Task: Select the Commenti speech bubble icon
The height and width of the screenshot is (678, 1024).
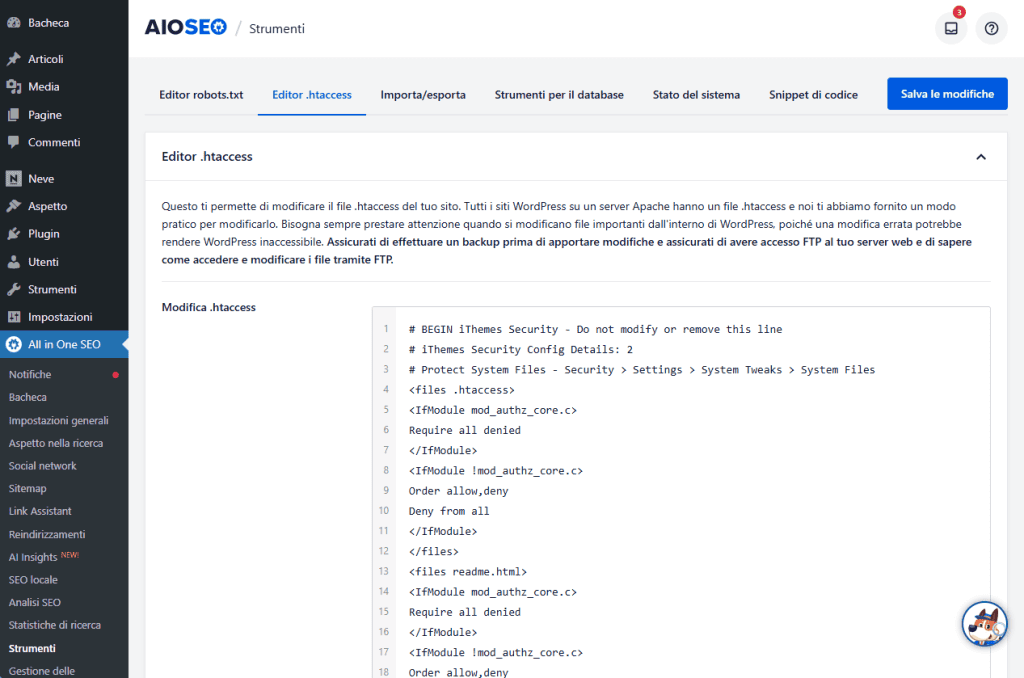Action: coord(12,143)
